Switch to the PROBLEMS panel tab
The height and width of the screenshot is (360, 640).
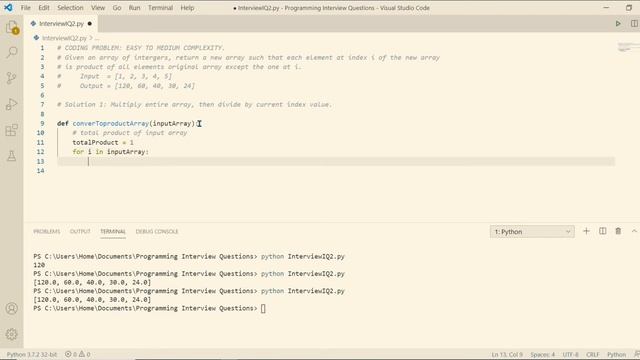47,231
